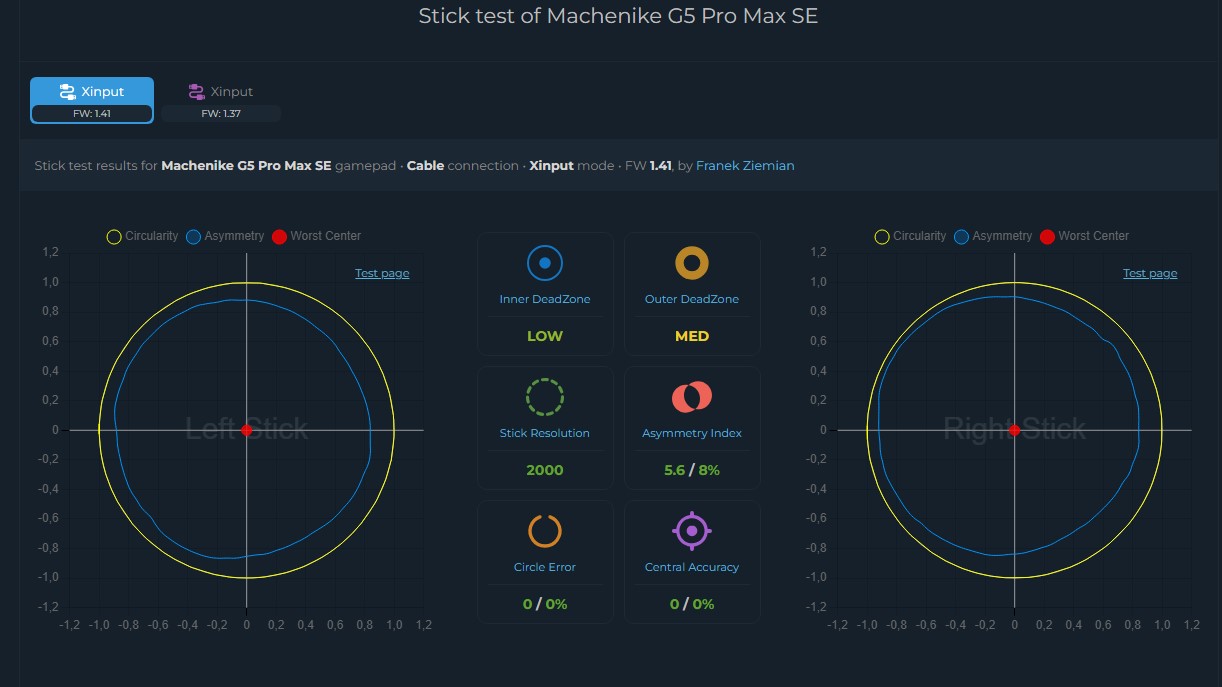The height and width of the screenshot is (687, 1222).
Task: Open the right stick Test page link
Action: (1150, 273)
